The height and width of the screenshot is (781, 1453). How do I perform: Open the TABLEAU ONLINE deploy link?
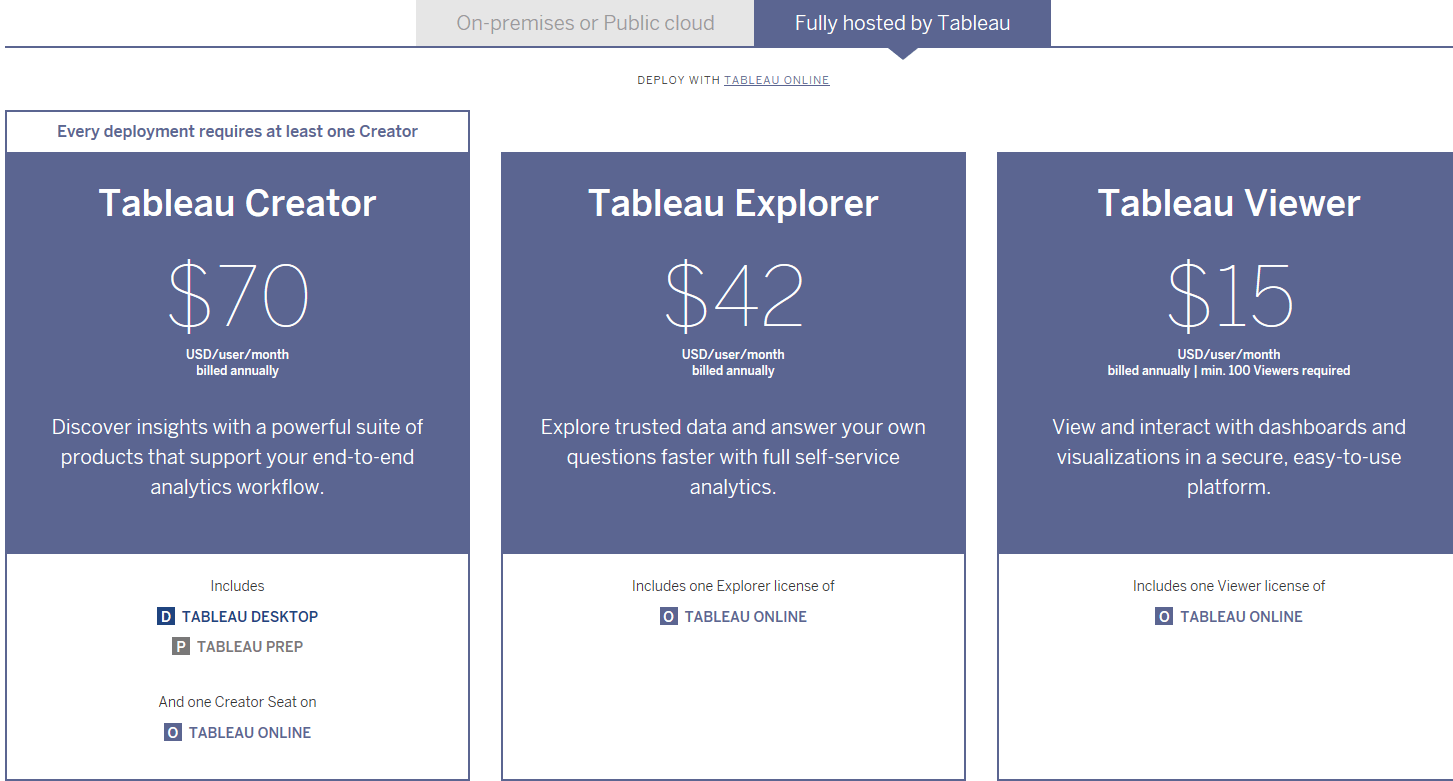[x=777, y=80]
